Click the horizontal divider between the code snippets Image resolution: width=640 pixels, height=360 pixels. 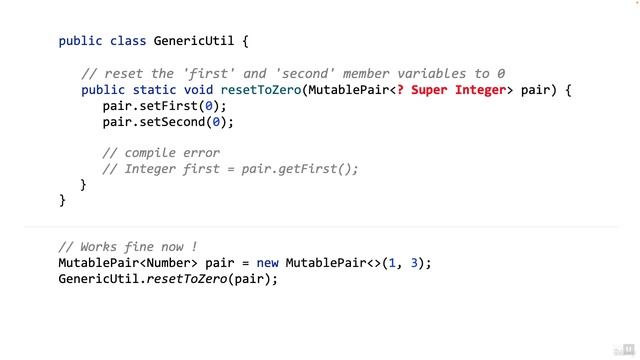(x=321, y=226)
